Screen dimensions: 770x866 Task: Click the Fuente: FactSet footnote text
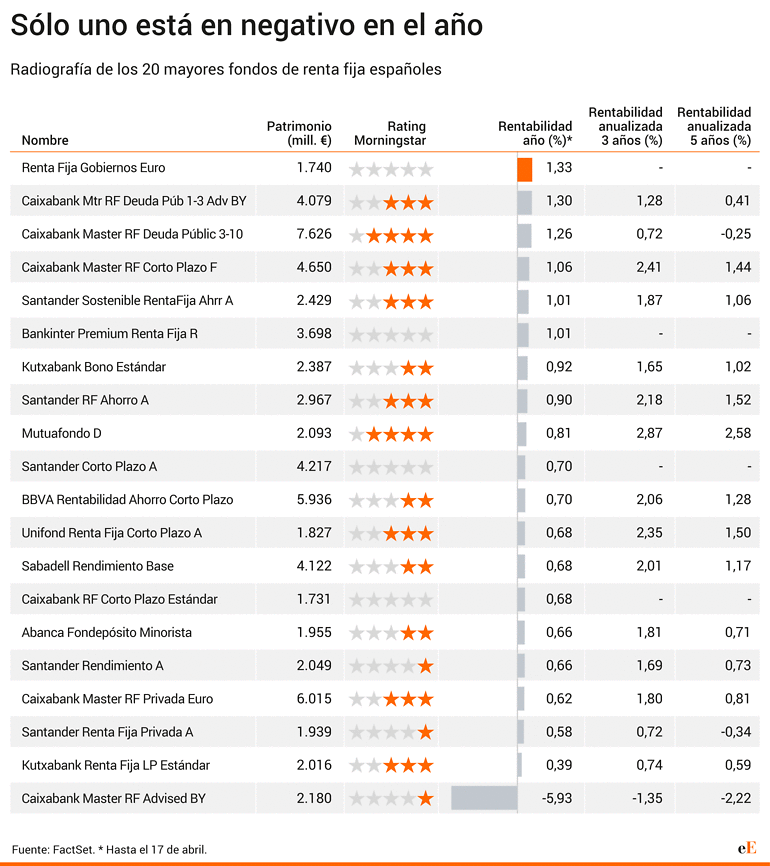(x=54, y=849)
